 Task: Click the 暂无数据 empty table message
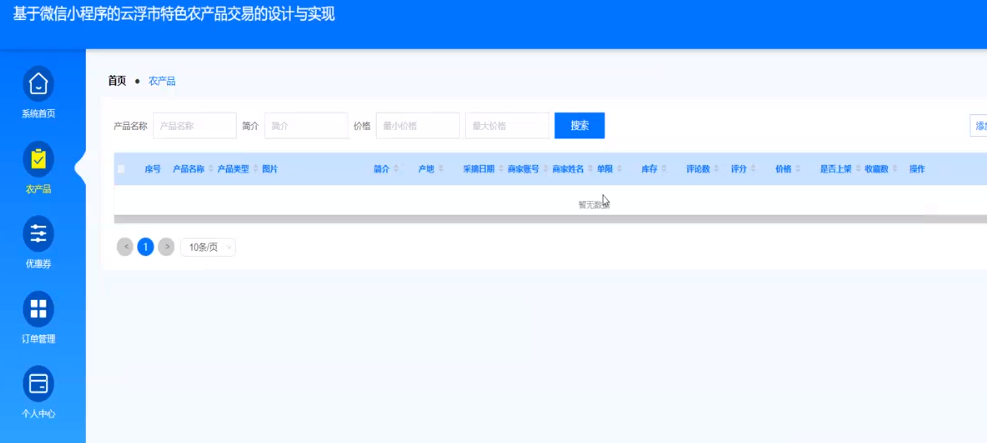coord(594,205)
